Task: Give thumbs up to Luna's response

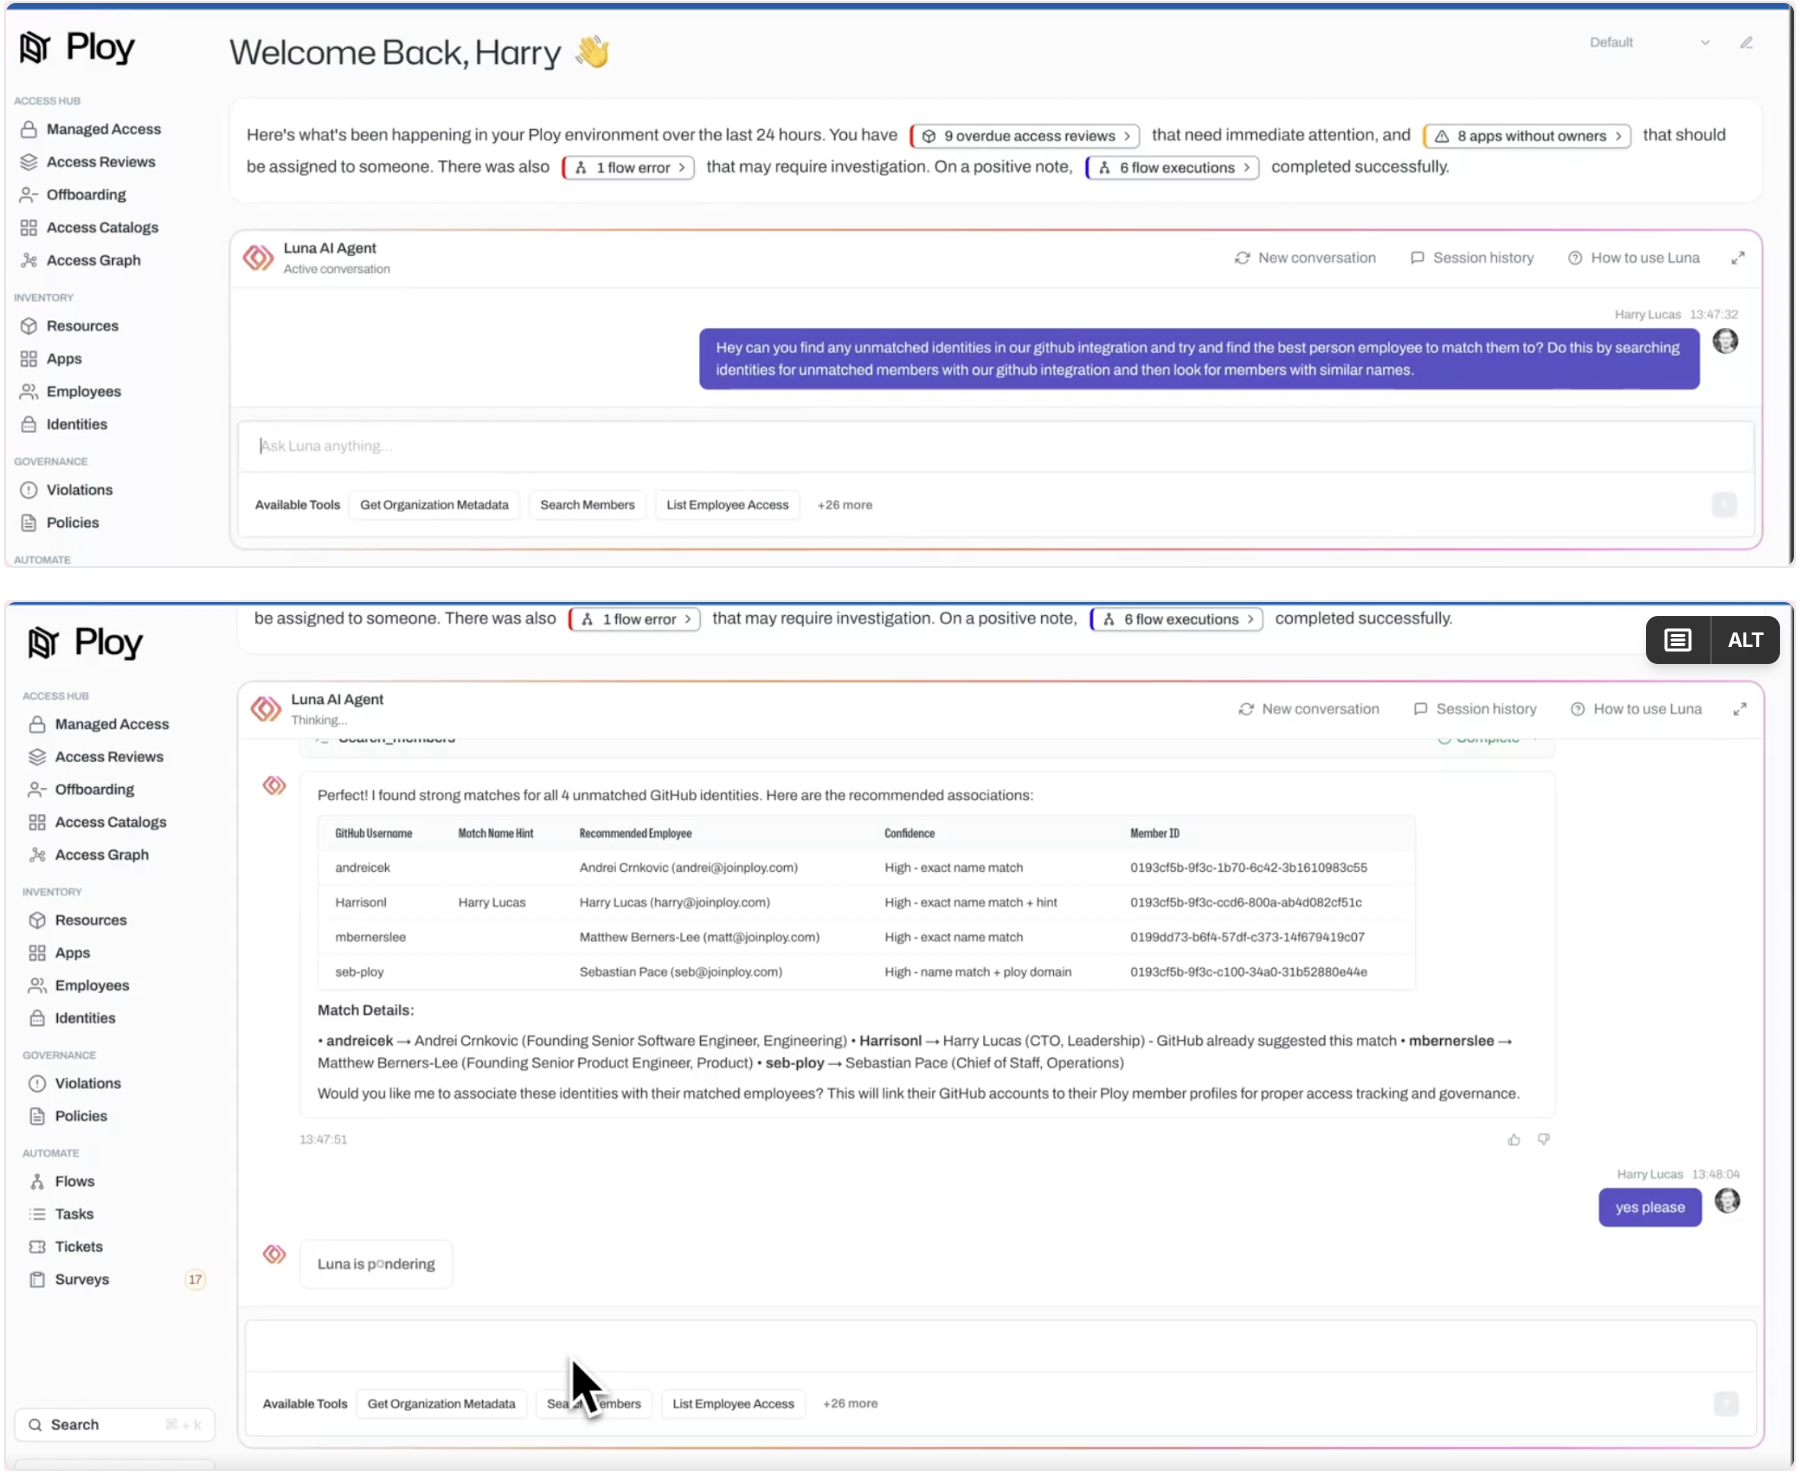Action: click(x=1514, y=1140)
